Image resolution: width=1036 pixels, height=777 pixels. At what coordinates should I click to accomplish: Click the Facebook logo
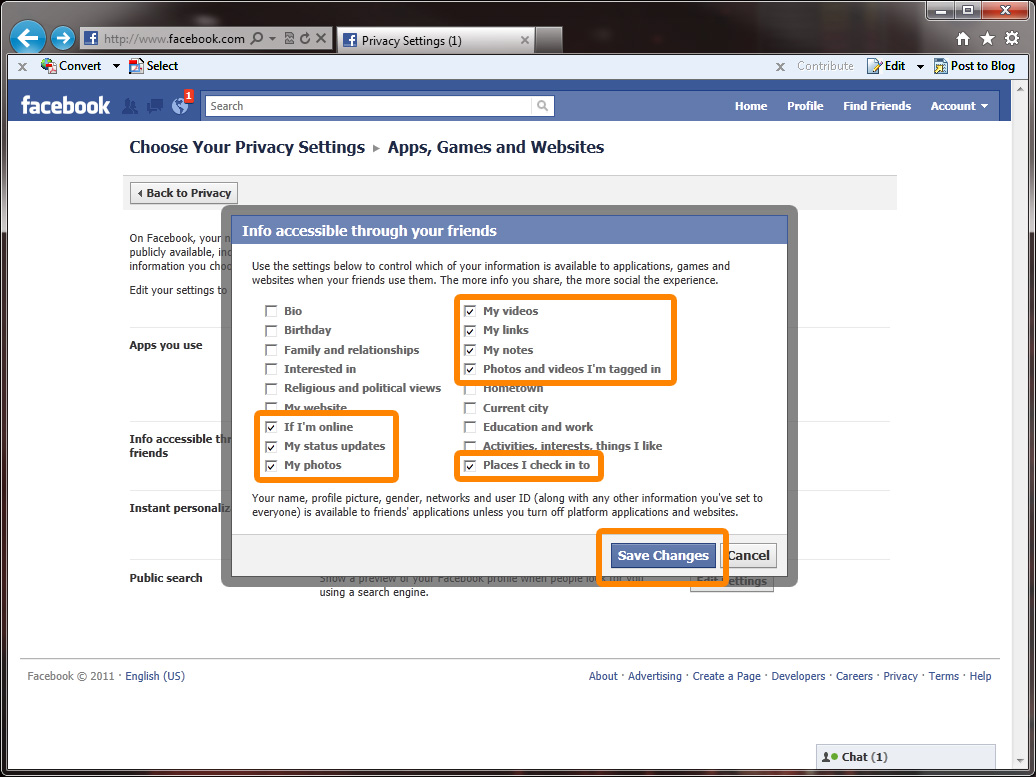[65, 106]
